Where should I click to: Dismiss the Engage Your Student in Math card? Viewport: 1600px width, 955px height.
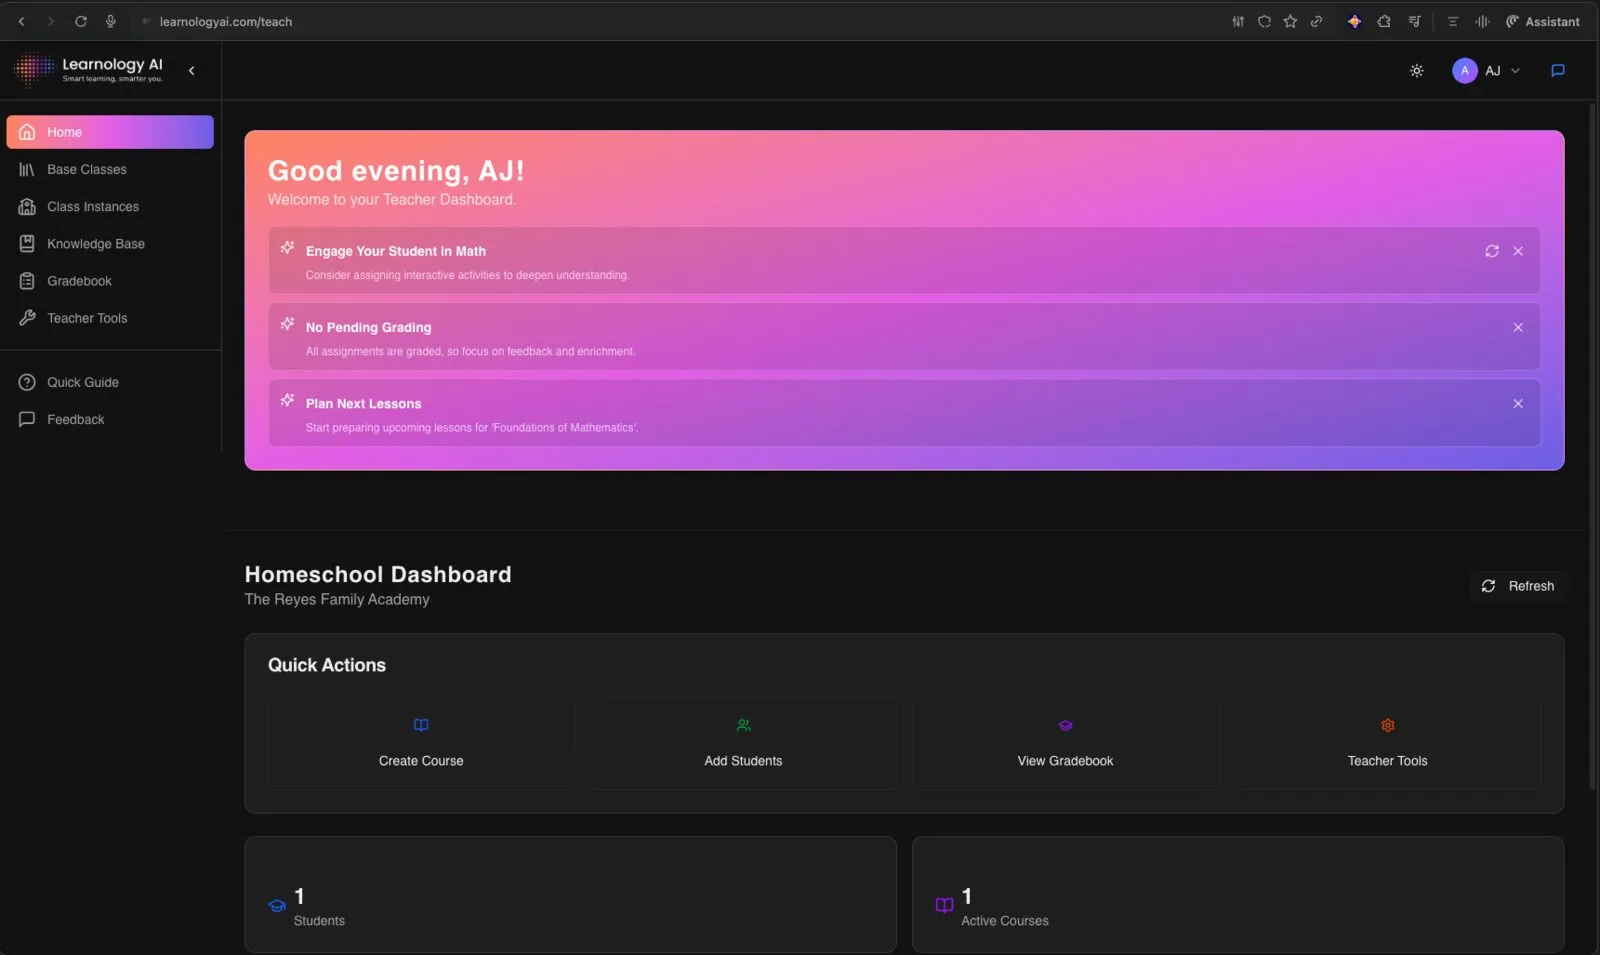(x=1518, y=251)
